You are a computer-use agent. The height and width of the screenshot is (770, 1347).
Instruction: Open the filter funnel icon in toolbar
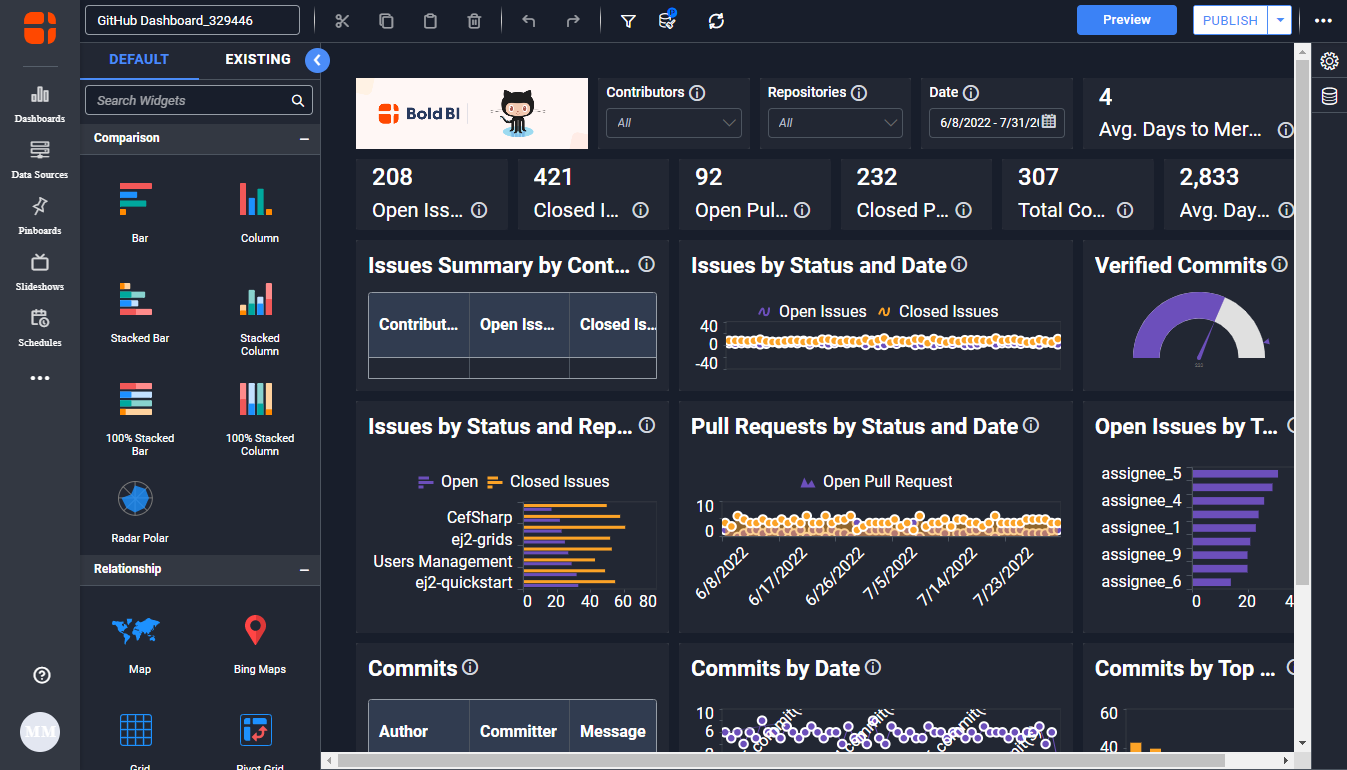[x=628, y=21]
